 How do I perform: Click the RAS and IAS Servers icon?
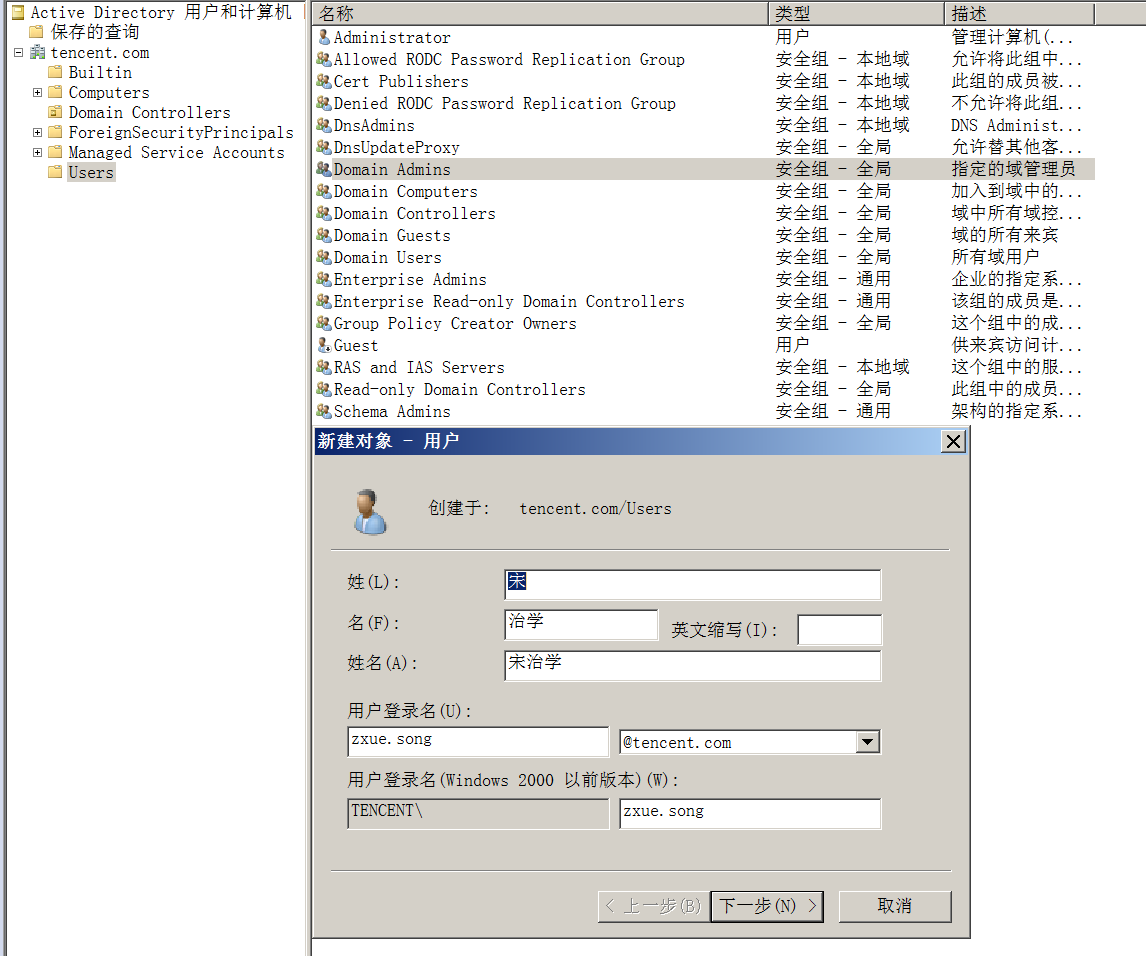coord(325,367)
